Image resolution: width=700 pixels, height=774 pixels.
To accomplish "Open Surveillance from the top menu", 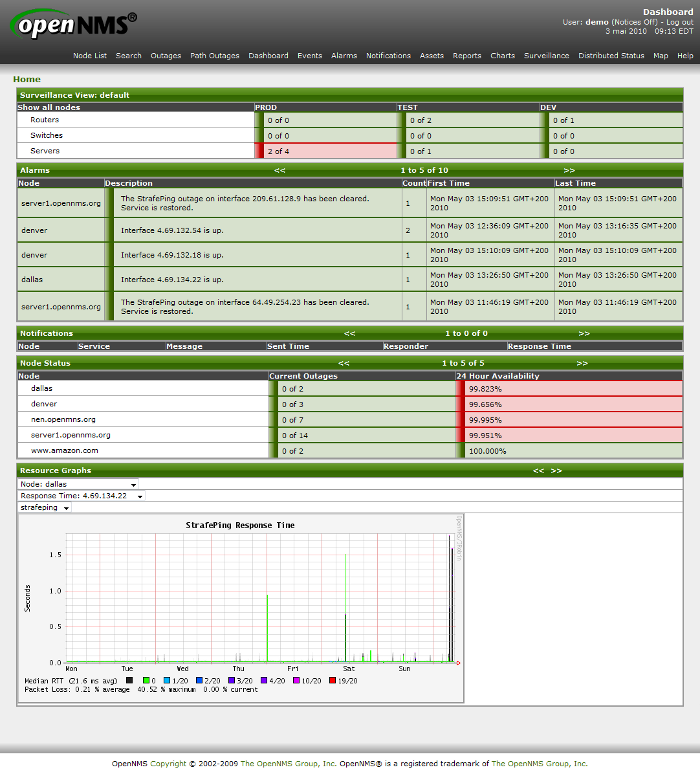I will [x=546, y=56].
